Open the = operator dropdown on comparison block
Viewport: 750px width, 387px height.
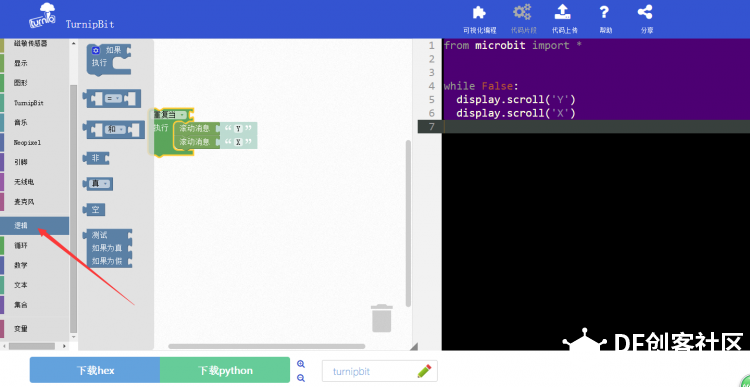pos(112,99)
